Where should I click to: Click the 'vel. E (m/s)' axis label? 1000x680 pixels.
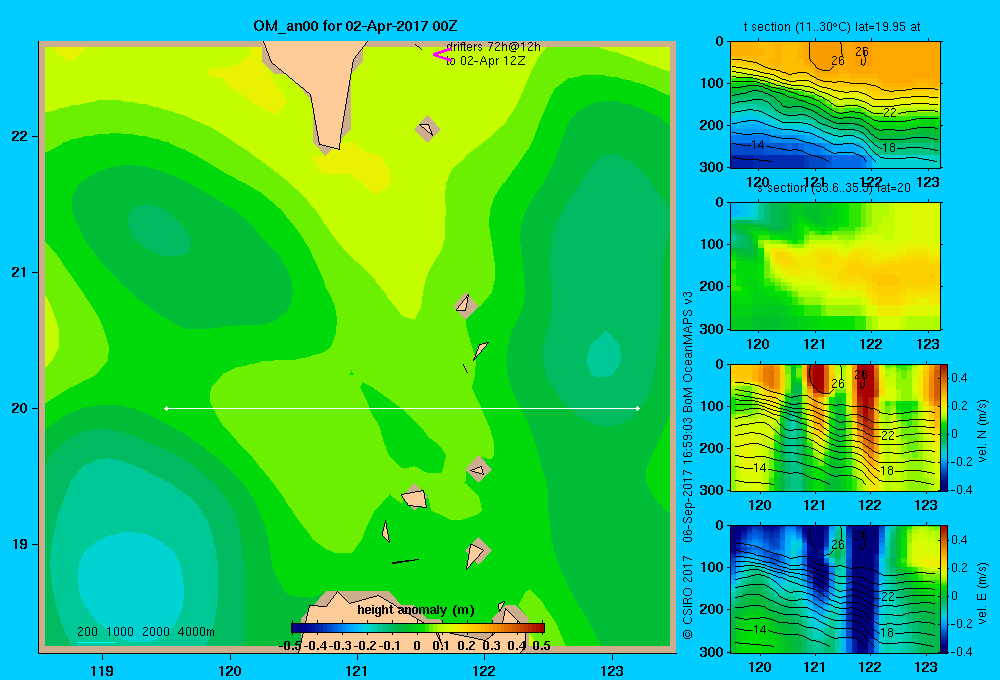[983, 593]
